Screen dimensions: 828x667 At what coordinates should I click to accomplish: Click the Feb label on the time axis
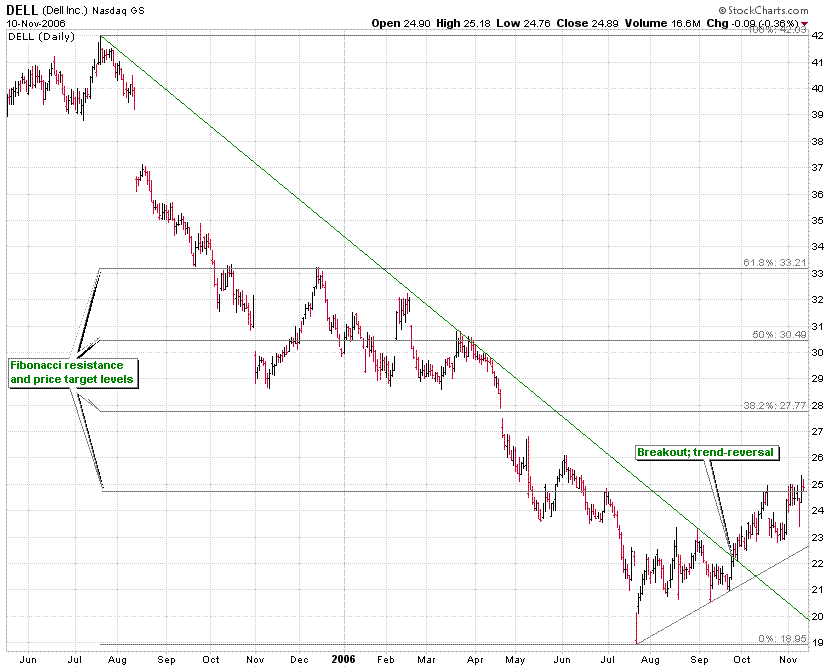(x=386, y=660)
